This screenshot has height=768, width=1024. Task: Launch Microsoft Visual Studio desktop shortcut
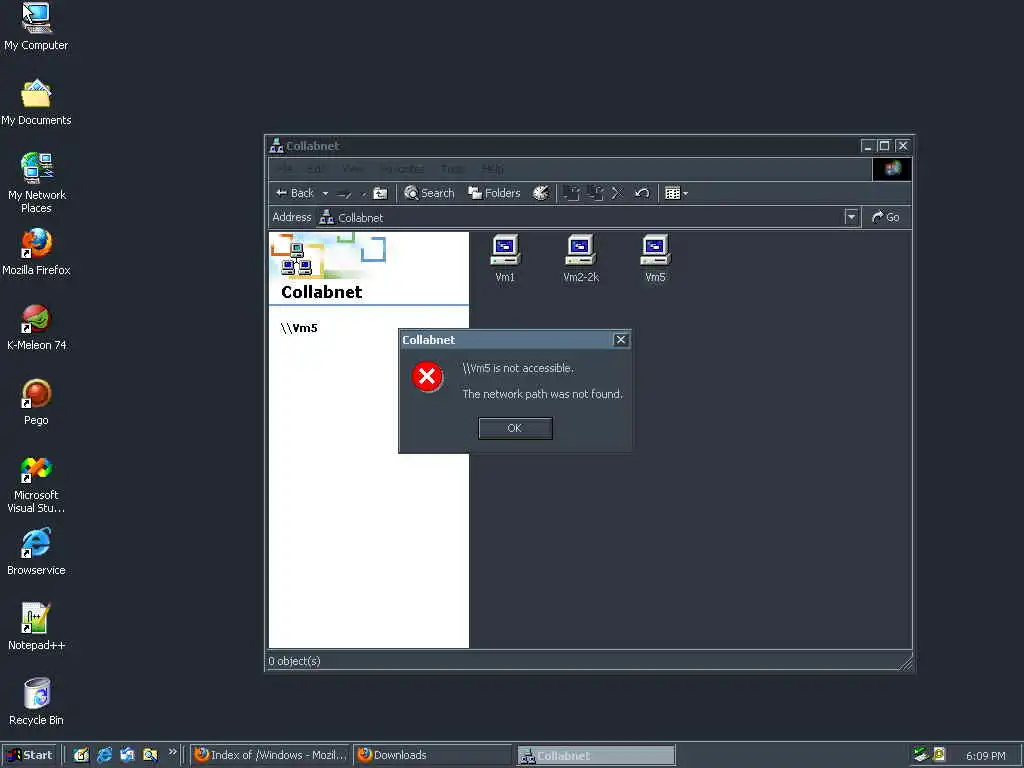point(36,484)
